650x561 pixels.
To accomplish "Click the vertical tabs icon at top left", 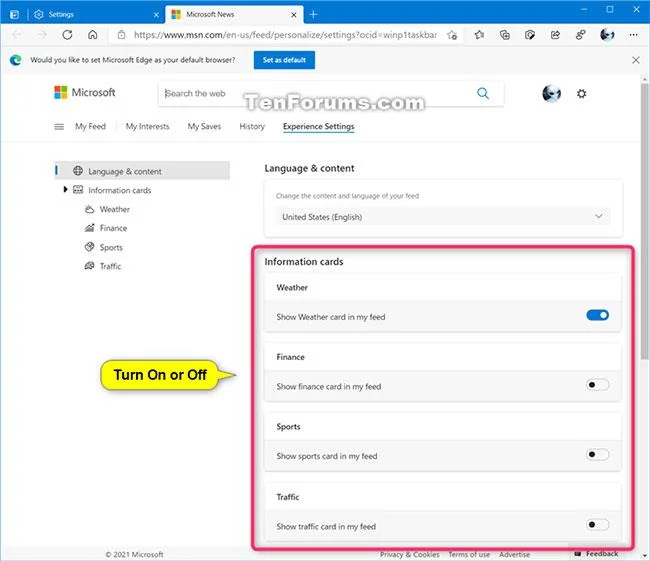I will click(14, 15).
